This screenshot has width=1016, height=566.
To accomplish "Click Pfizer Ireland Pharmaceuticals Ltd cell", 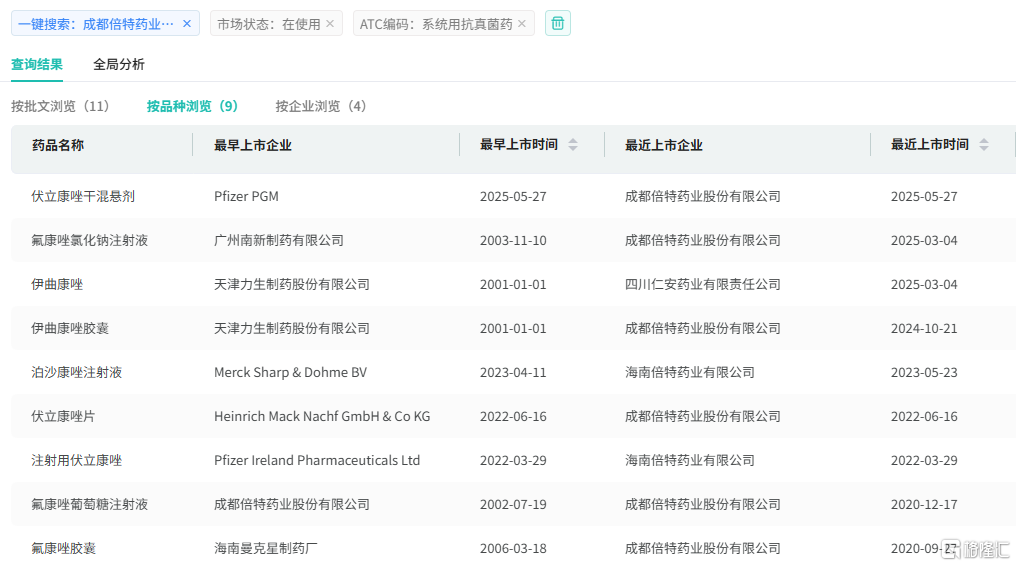I will click(317, 460).
